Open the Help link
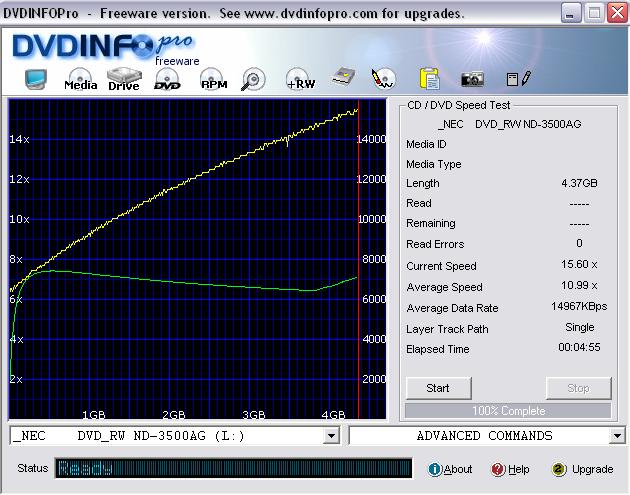This screenshot has height=495, width=630. click(x=519, y=469)
